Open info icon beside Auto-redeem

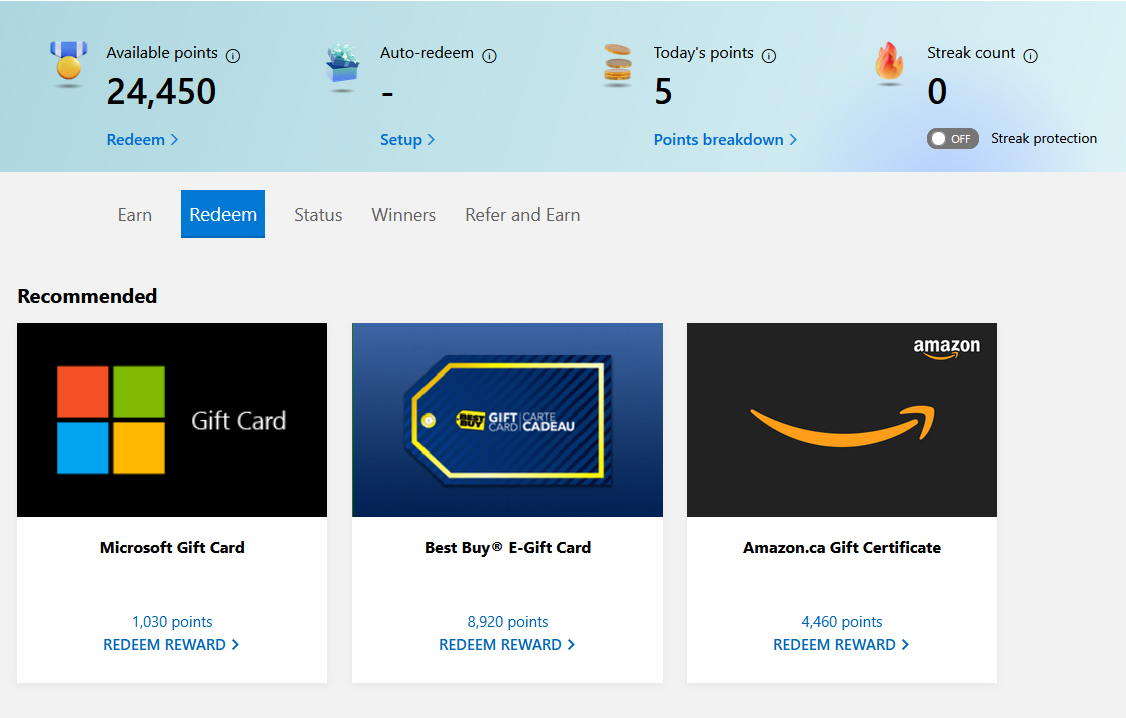(490, 56)
